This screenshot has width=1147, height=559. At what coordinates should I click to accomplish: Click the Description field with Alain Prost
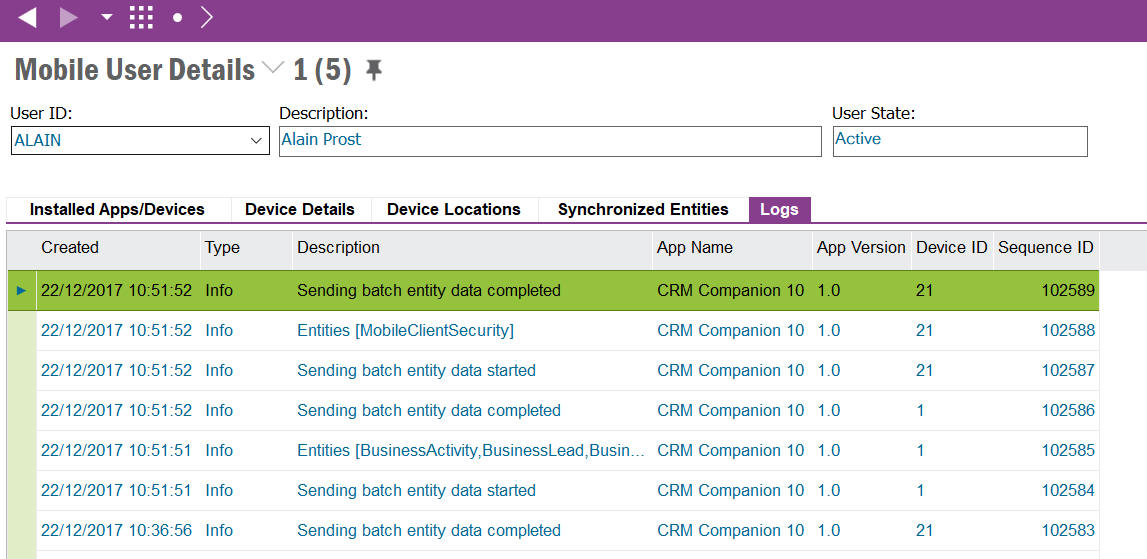549,140
